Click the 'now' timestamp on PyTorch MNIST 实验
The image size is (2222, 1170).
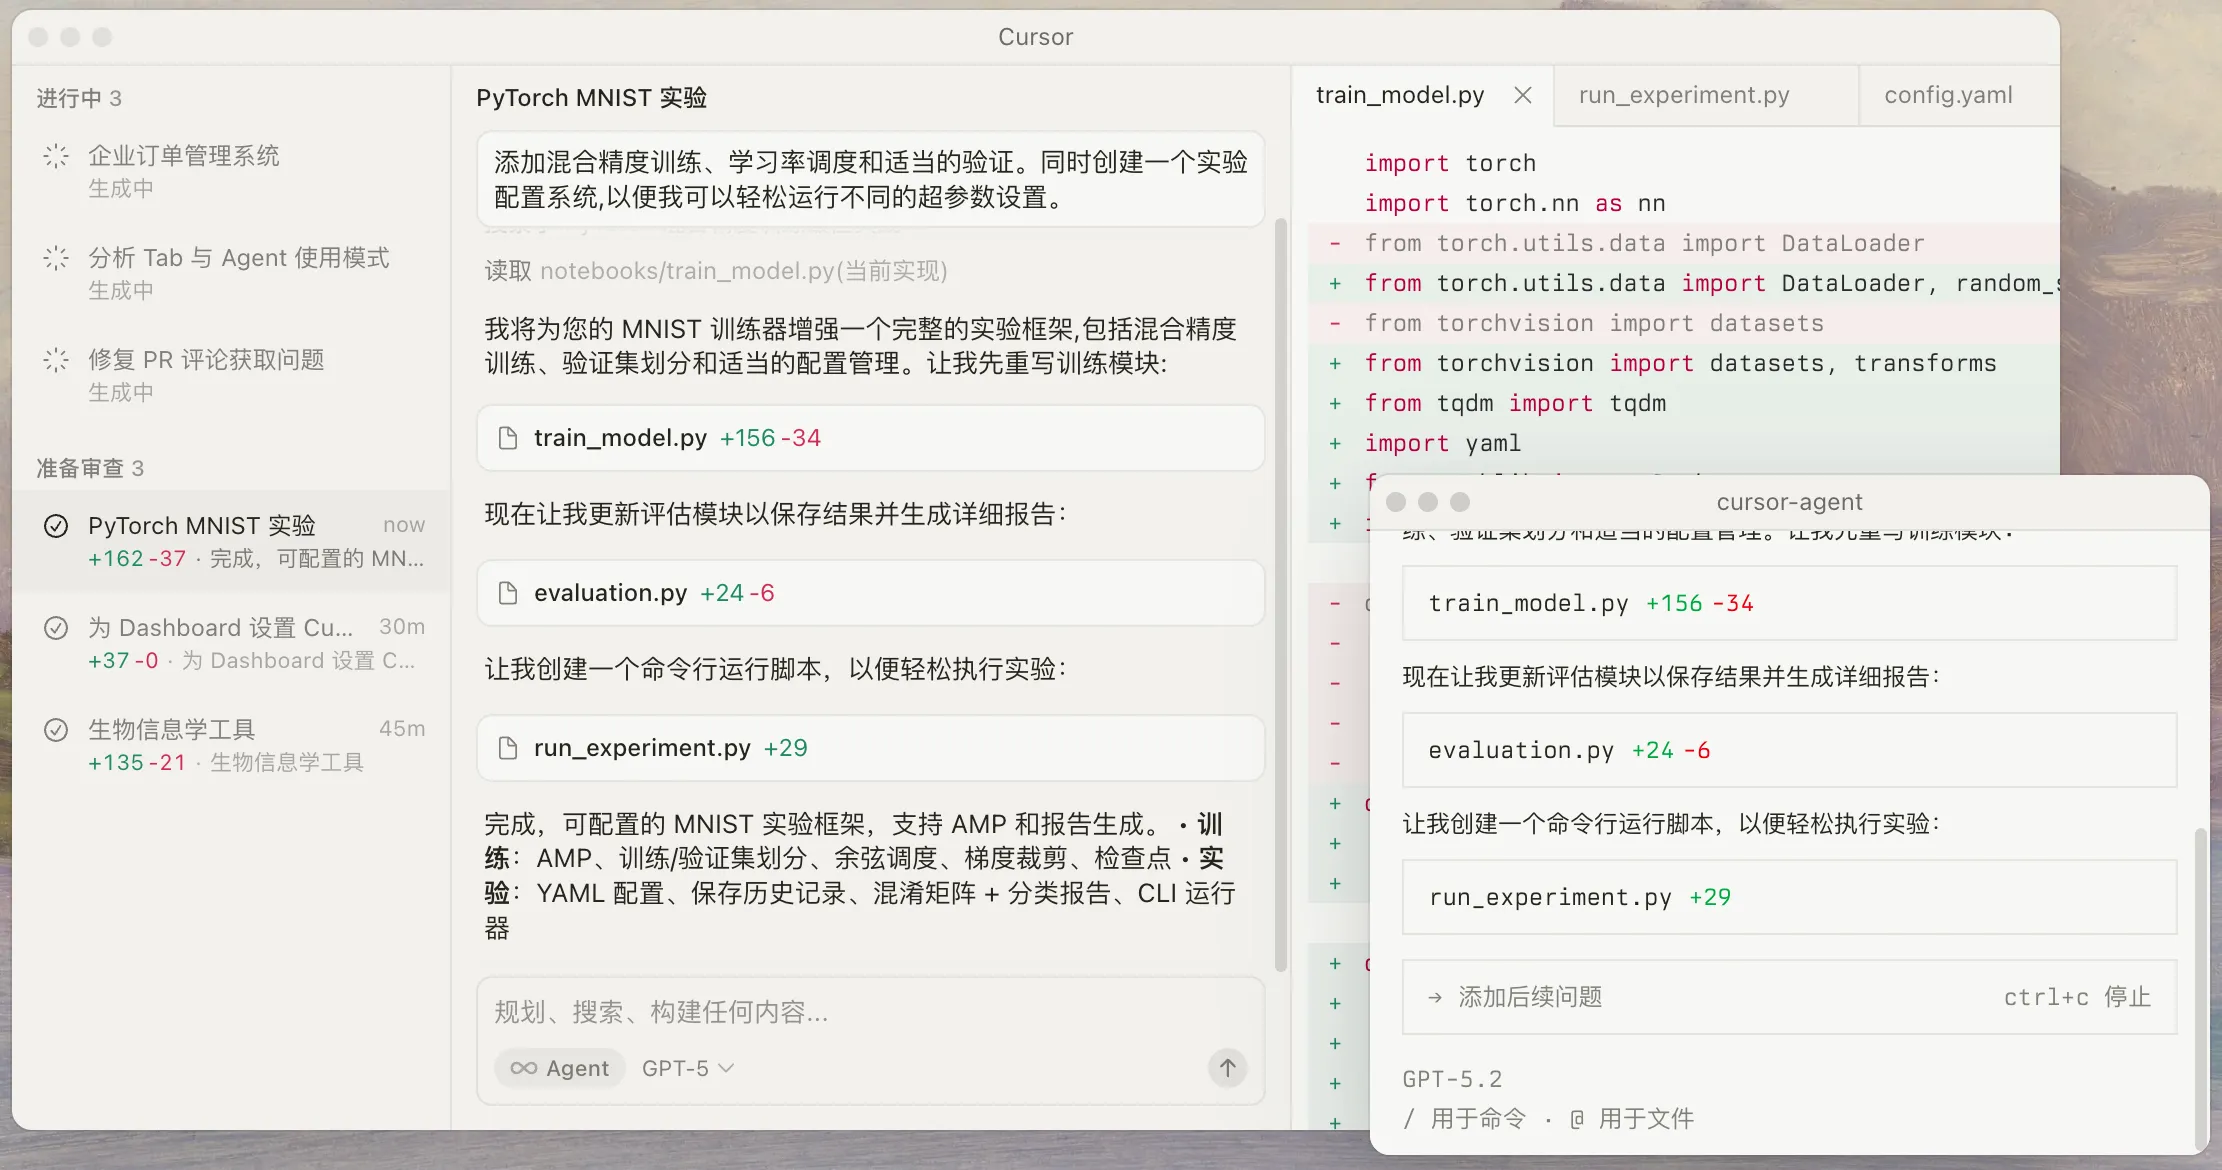[x=404, y=525]
